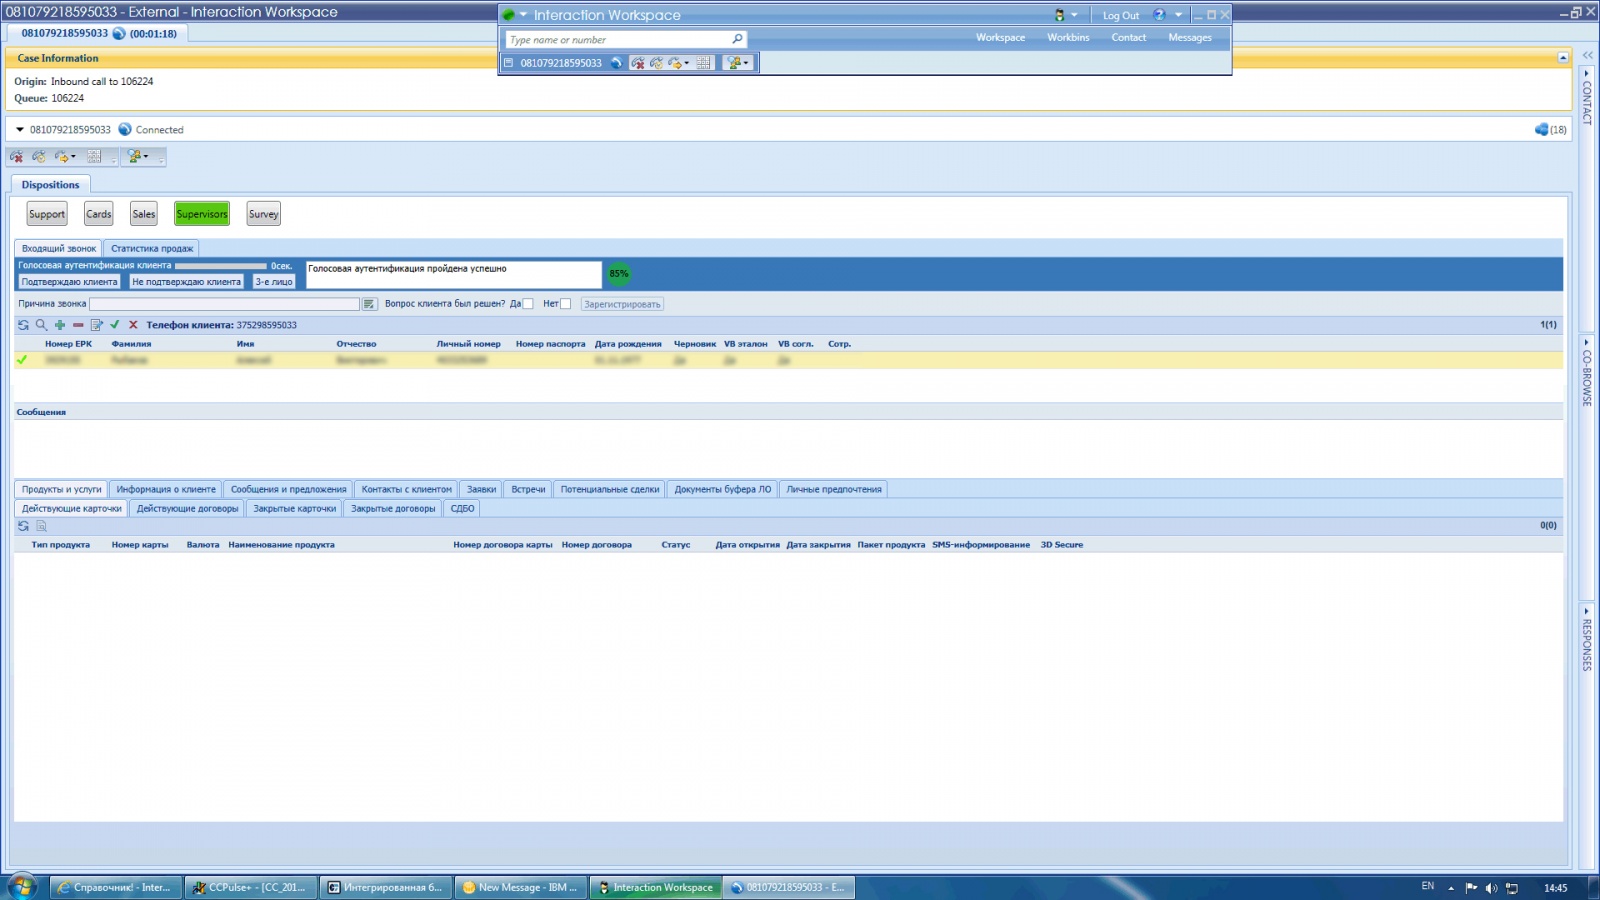Collapse the 081079218595033 call party row

click(x=20, y=130)
